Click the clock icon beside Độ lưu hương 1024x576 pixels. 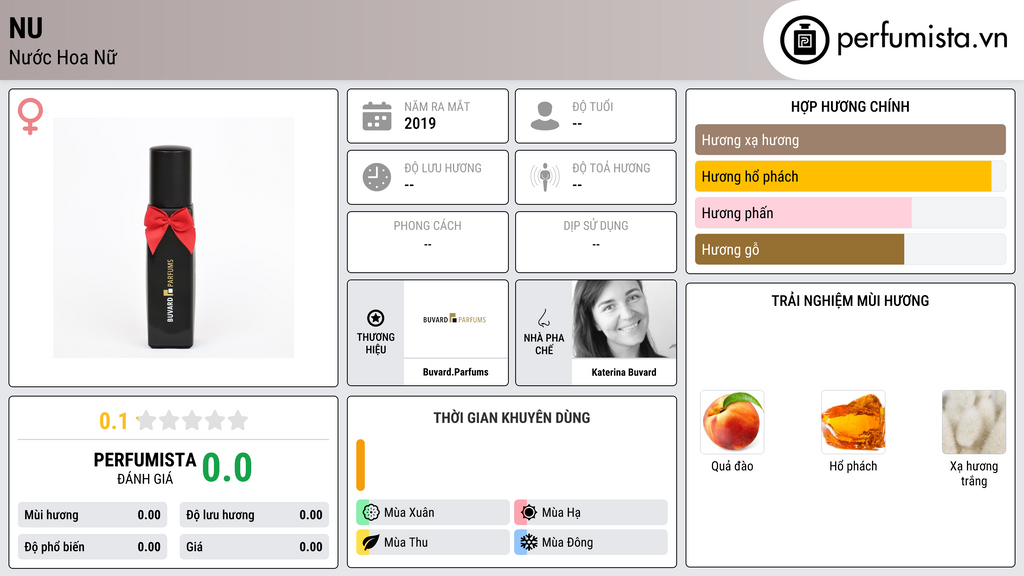pos(377,177)
